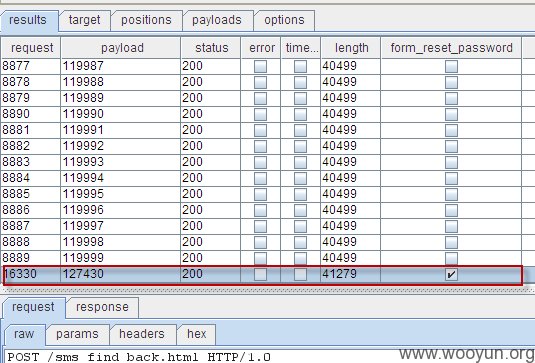Select the raw view tab
The image size is (535, 363).
coord(24,334)
